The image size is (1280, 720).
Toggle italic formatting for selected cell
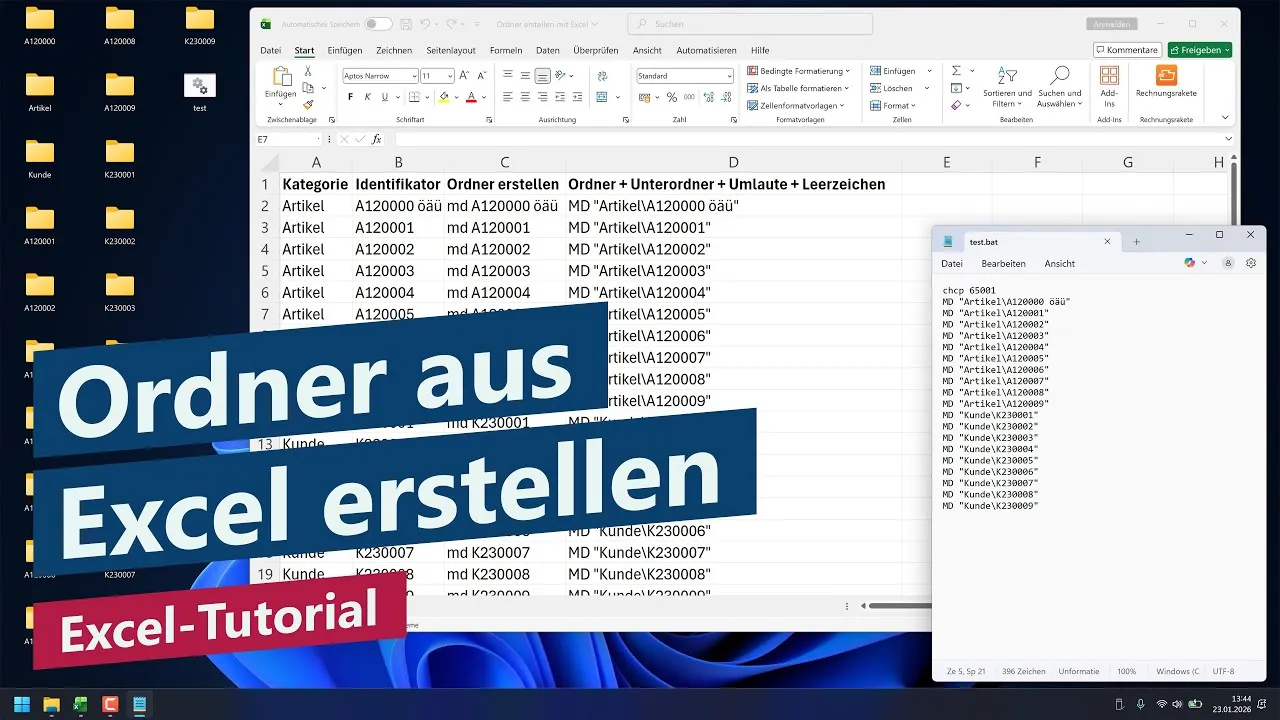pos(368,96)
